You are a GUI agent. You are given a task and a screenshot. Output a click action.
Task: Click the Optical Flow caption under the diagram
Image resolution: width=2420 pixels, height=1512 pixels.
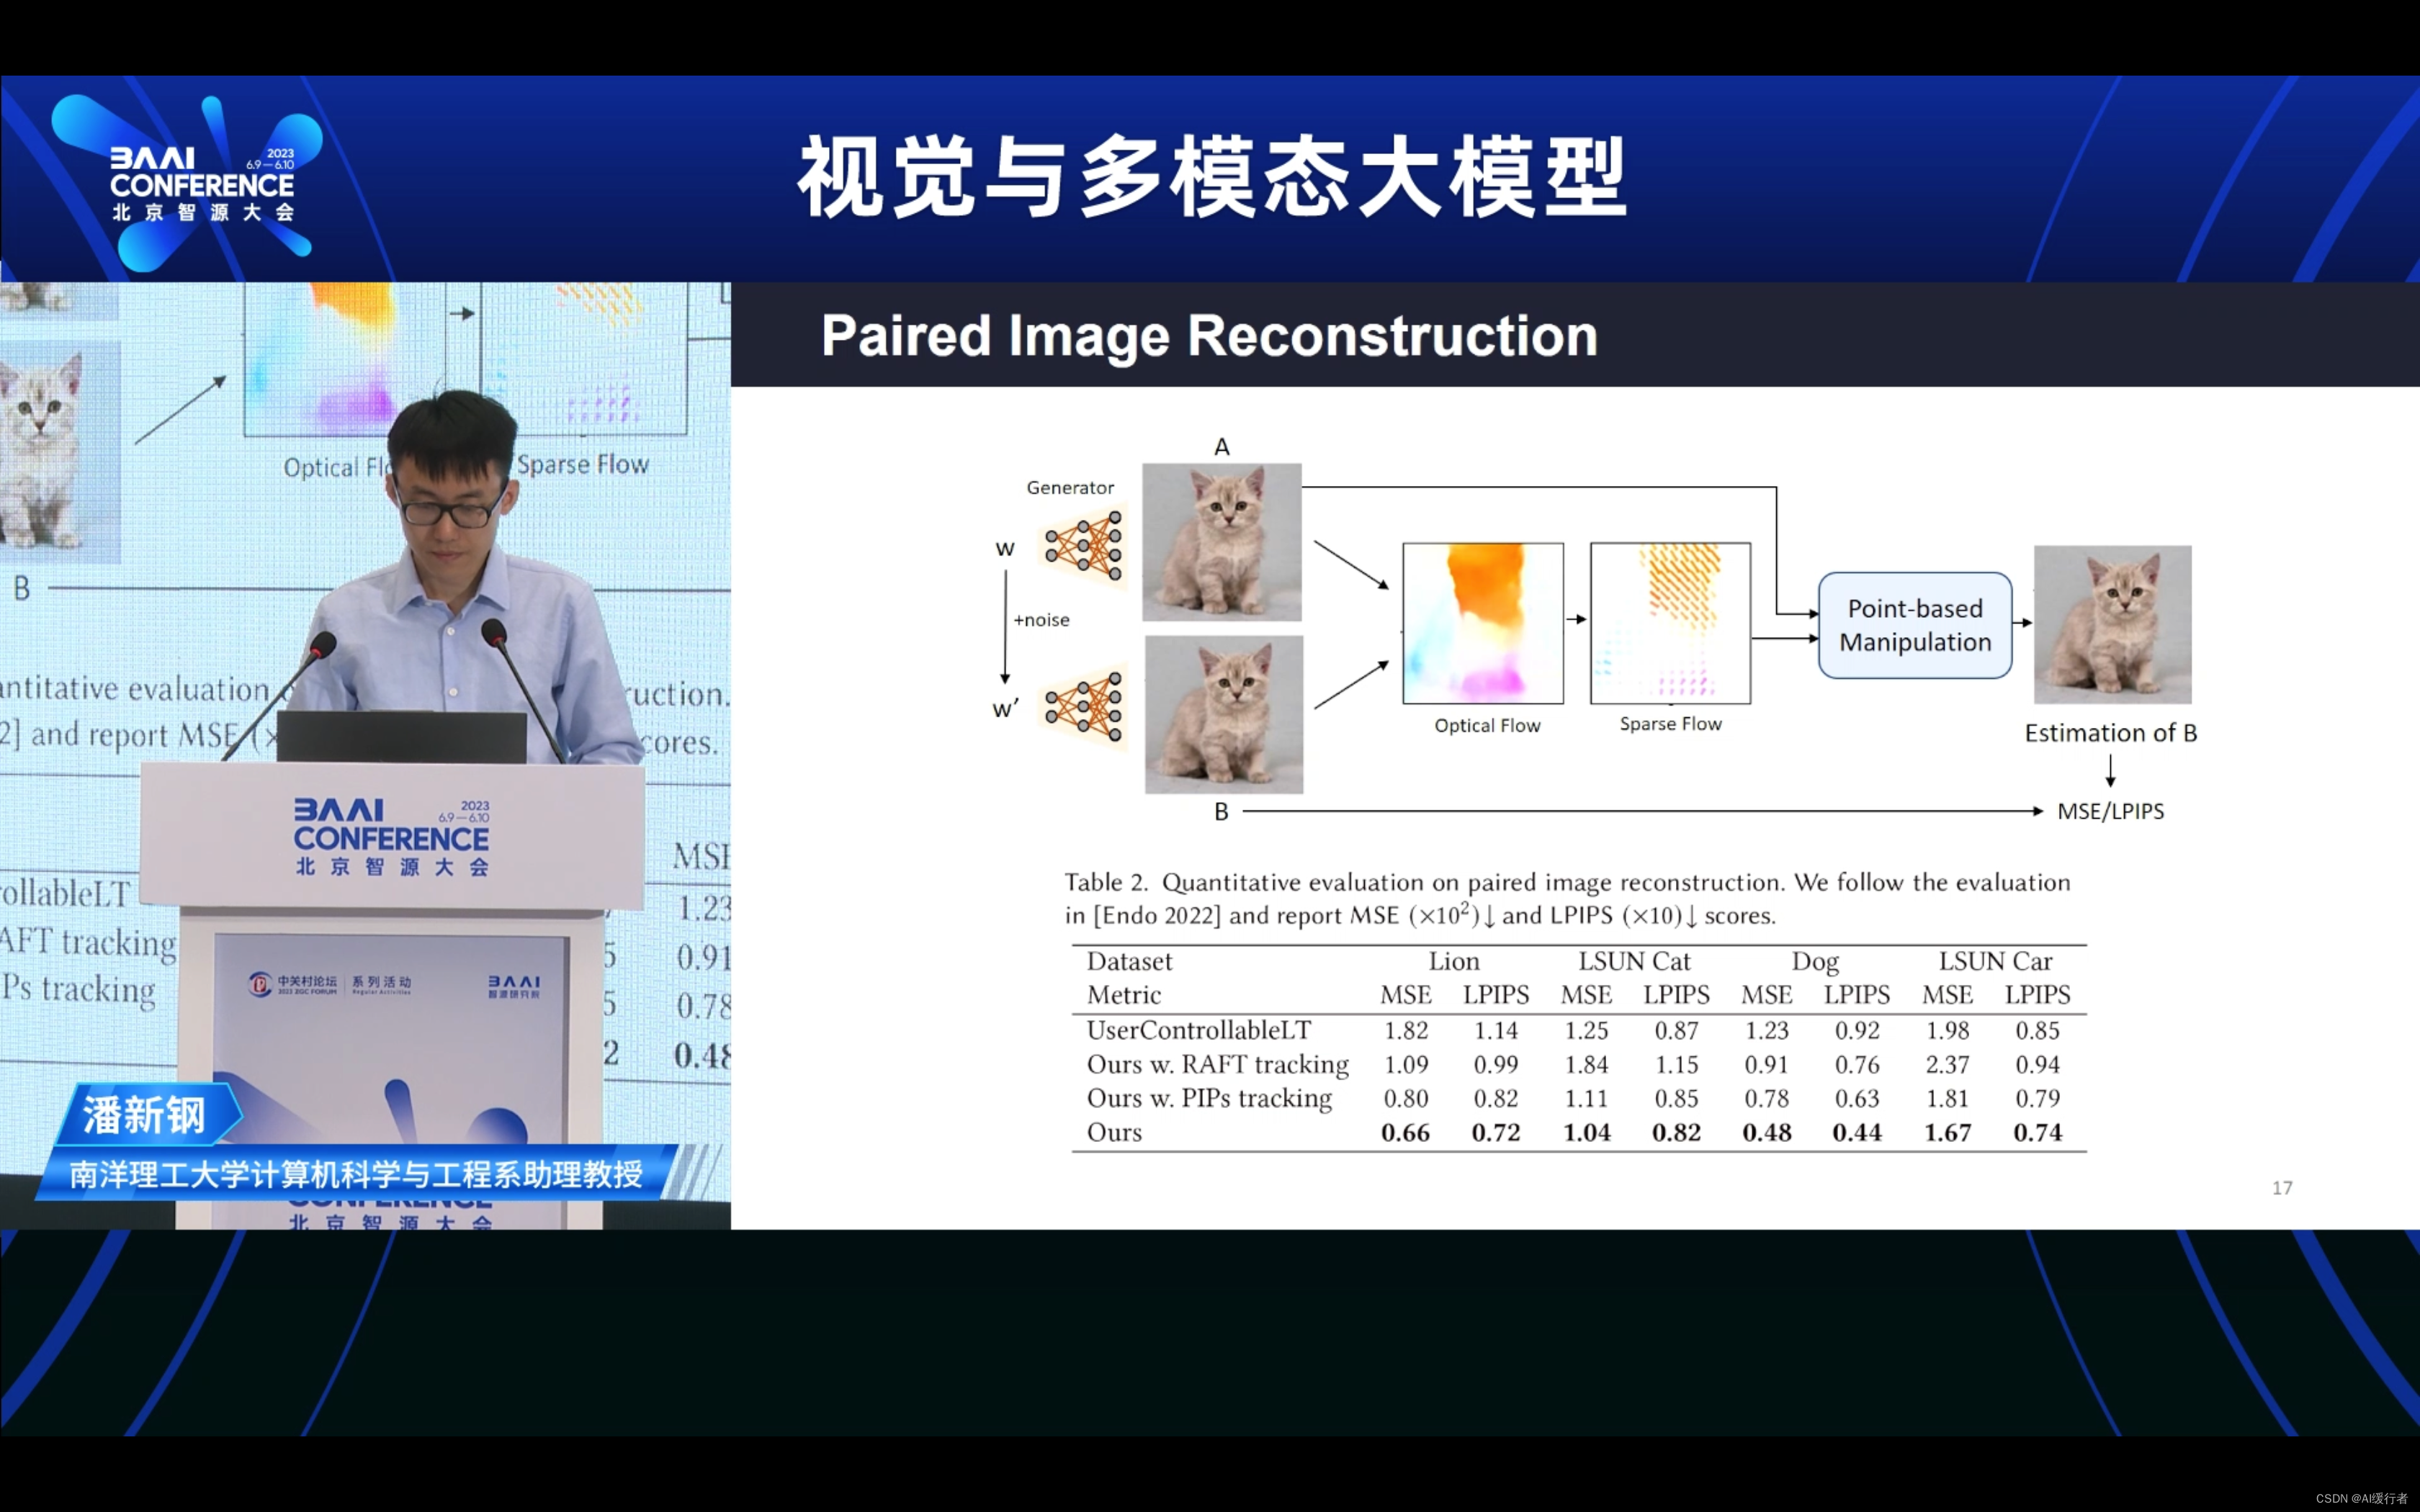1487,726
